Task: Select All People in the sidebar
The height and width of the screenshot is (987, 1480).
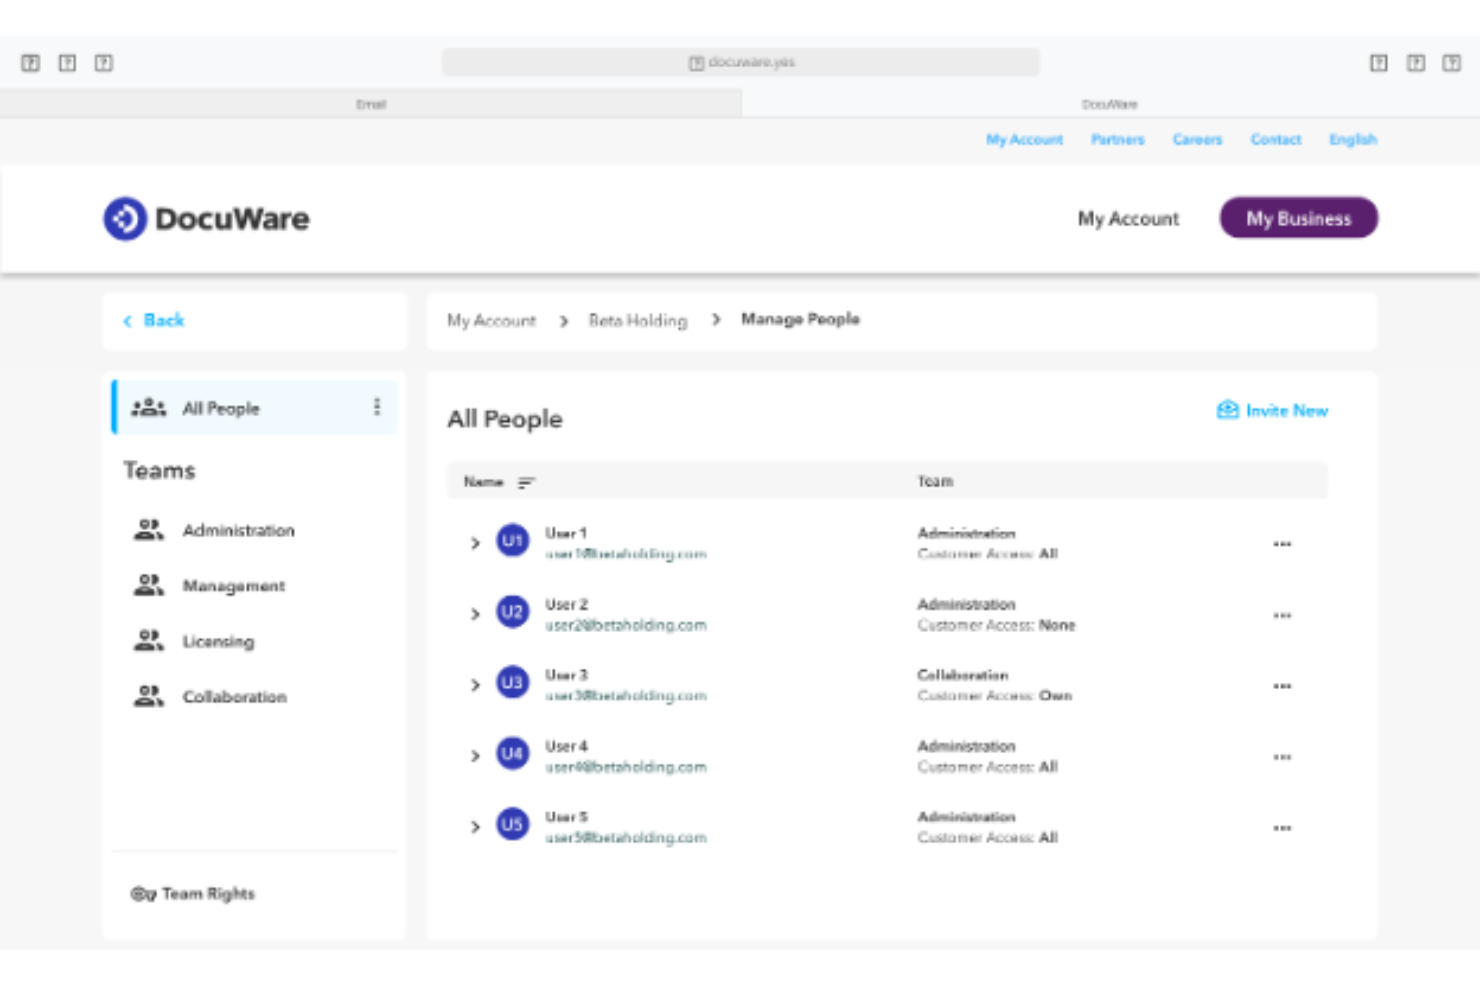Action: coord(255,407)
